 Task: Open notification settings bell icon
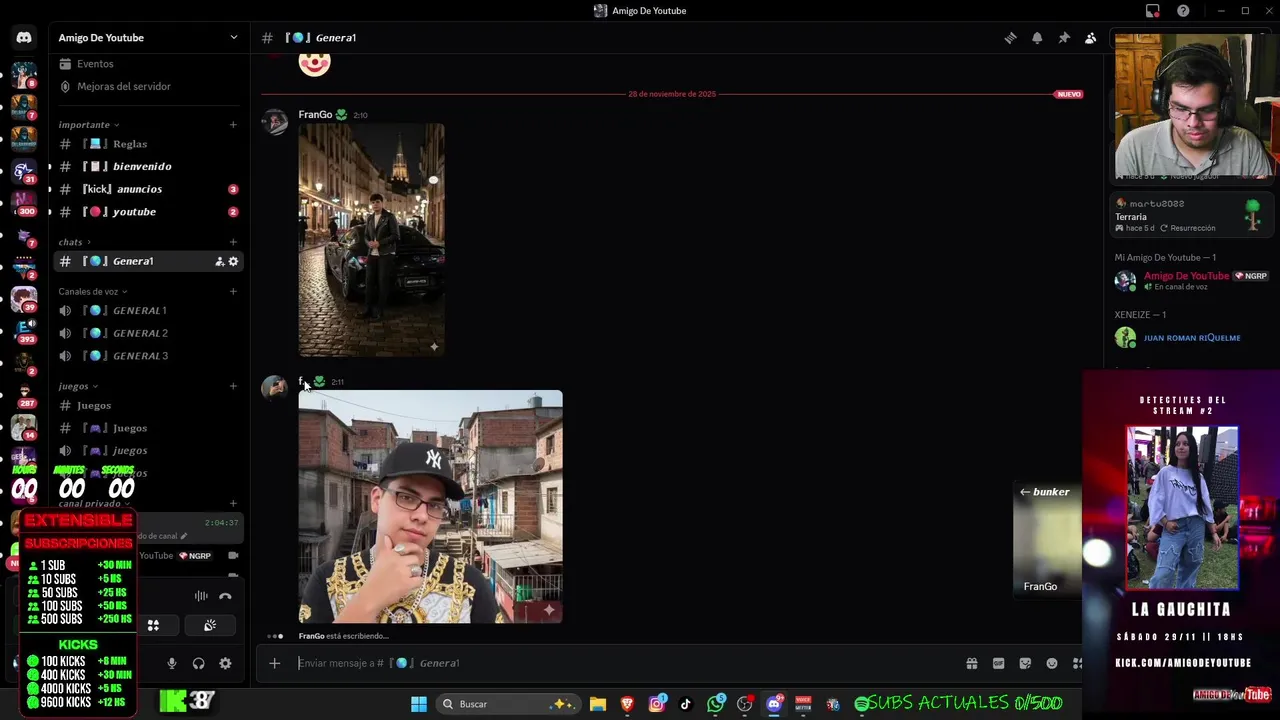(1037, 38)
